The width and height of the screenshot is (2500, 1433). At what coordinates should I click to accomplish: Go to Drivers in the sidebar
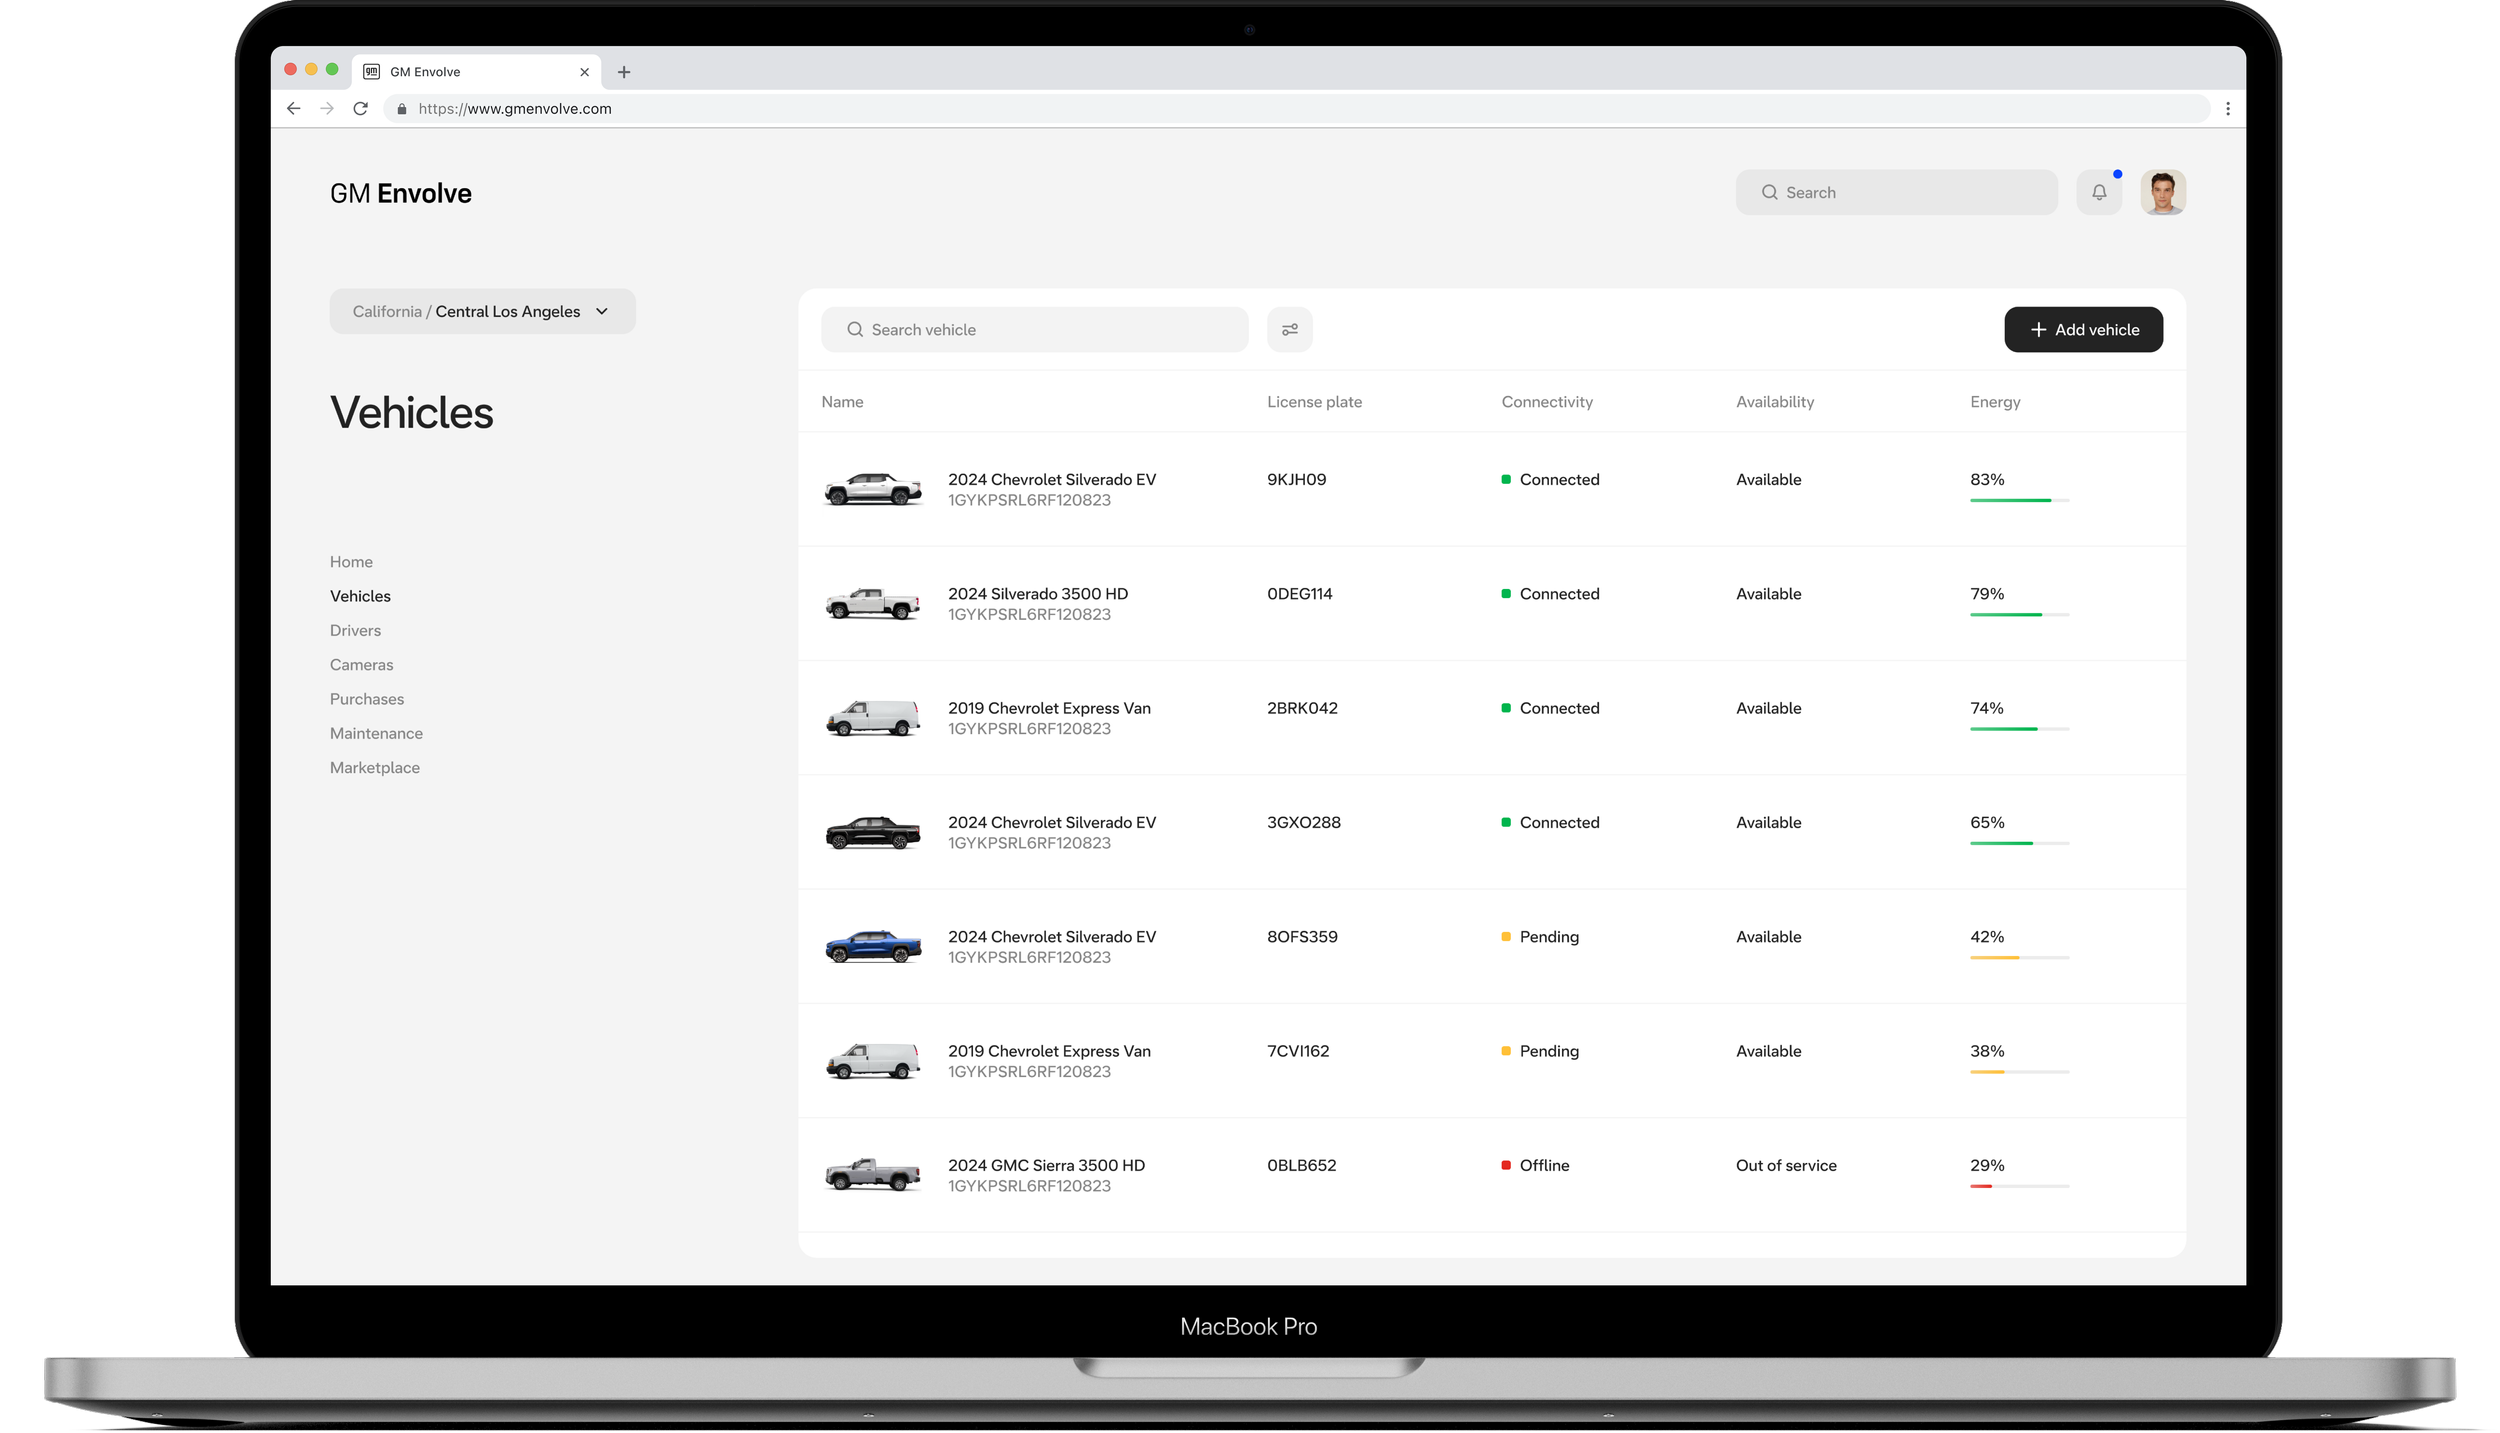coord(355,630)
